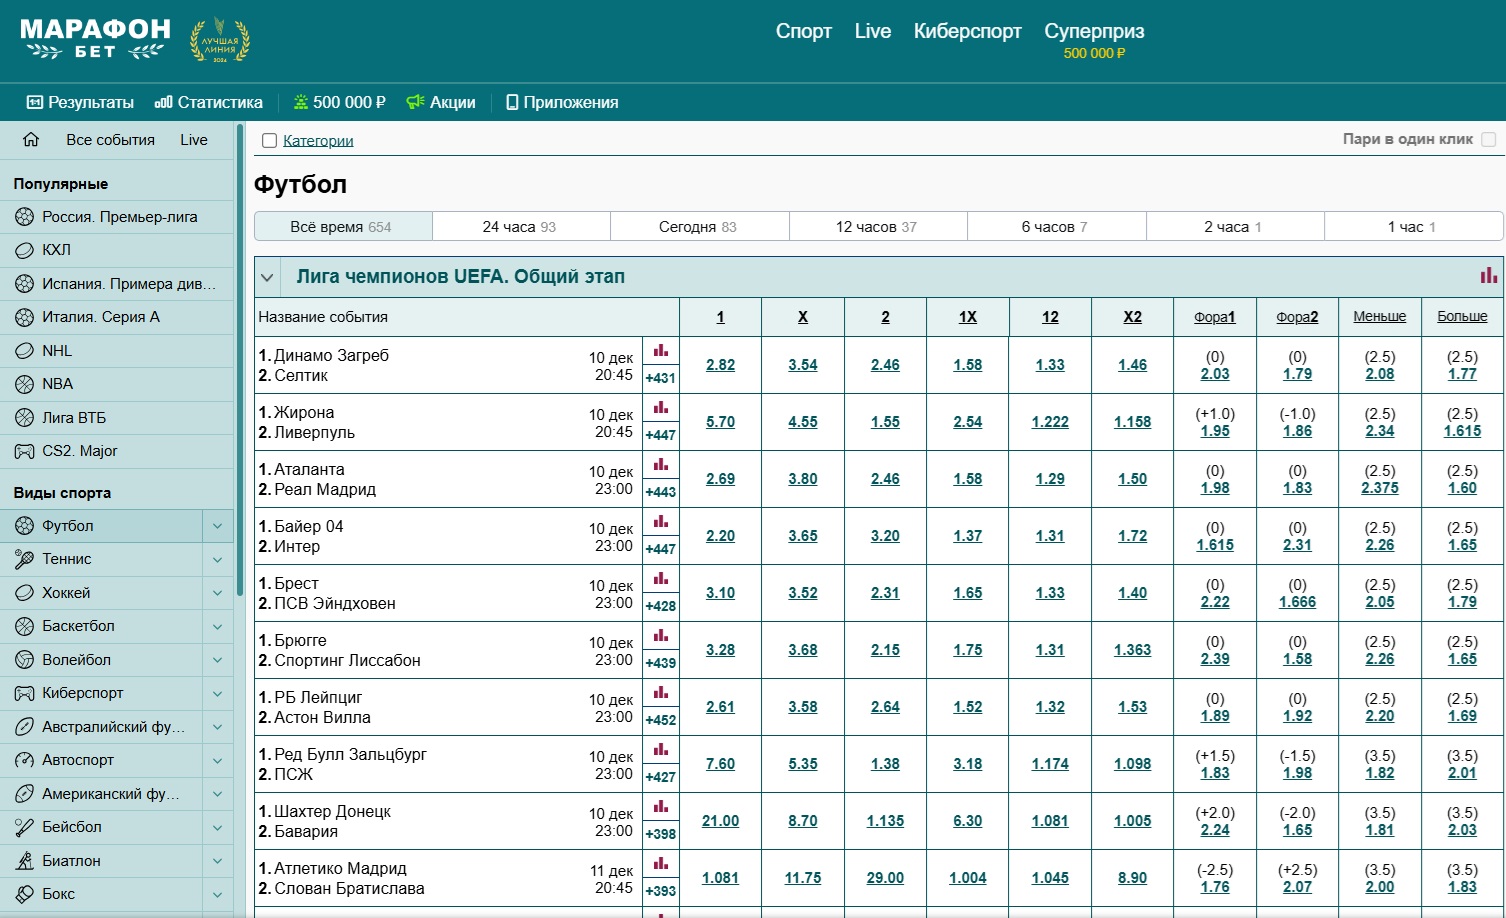Select the Сегодня time filter tab
The width and height of the screenshot is (1506, 918).
[698, 227]
